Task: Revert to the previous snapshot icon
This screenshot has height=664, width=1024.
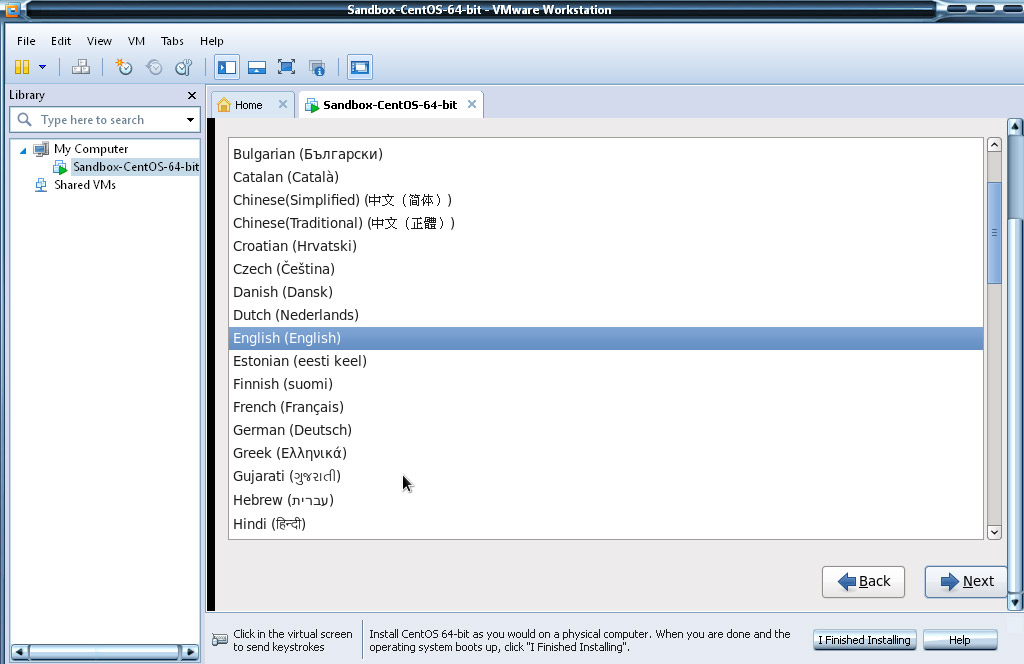Action: click(154, 67)
